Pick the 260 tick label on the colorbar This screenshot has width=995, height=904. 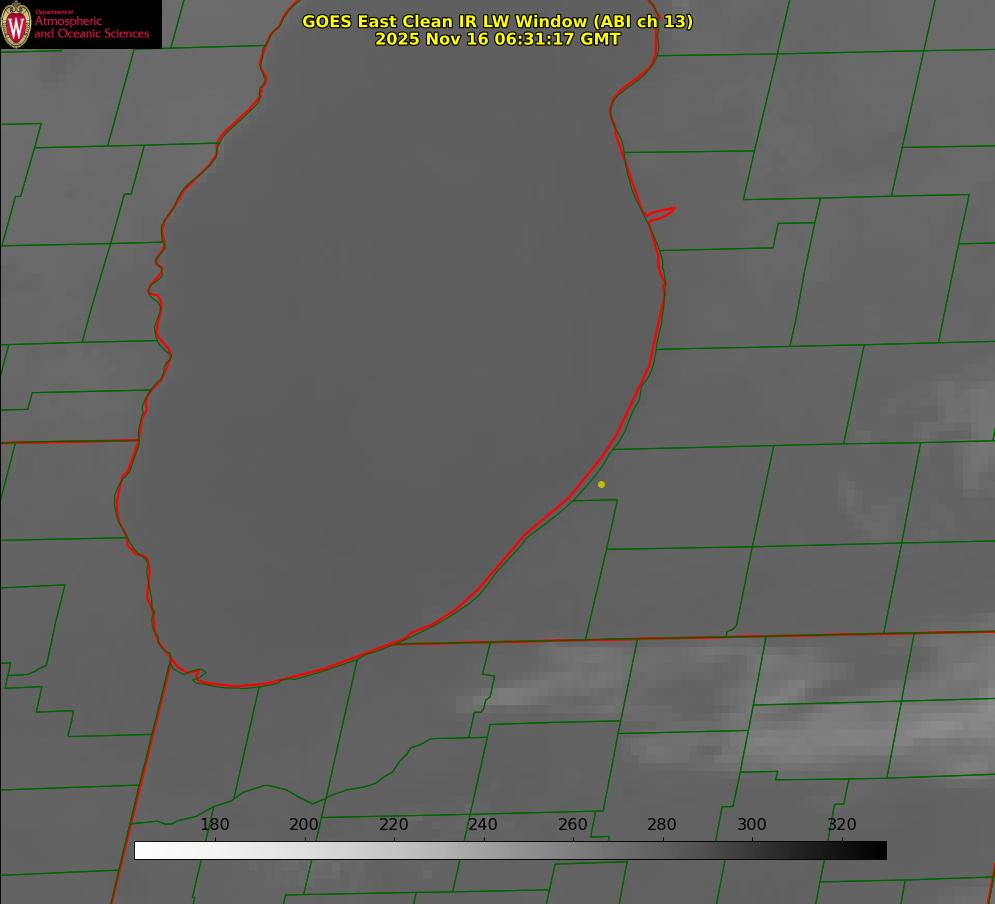pyautogui.click(x=573, y=824)
